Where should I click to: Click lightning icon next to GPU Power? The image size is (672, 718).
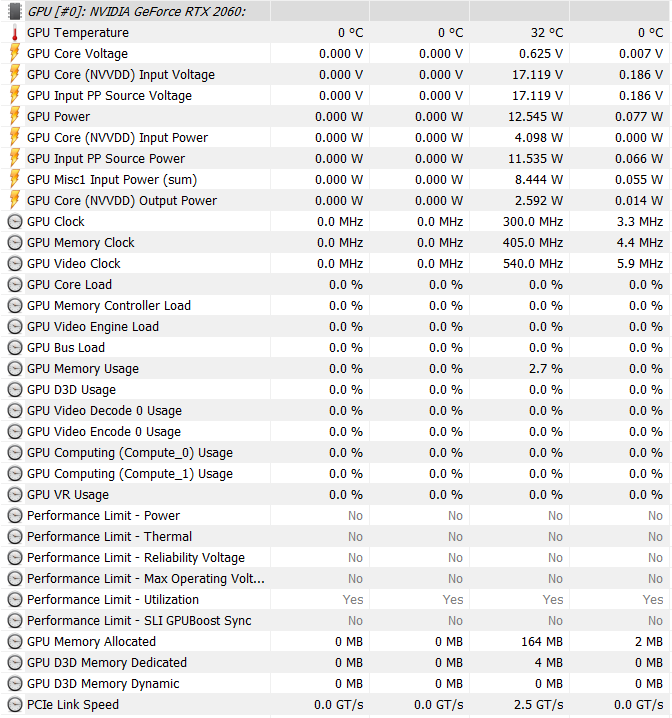[x=15, y=117]
